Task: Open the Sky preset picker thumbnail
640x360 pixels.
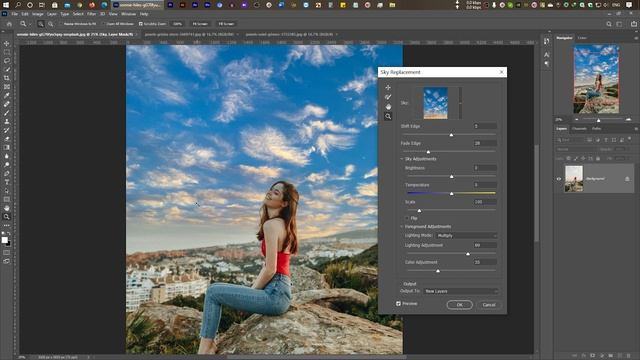Action: pyautogui.click(x=436, y=103)
